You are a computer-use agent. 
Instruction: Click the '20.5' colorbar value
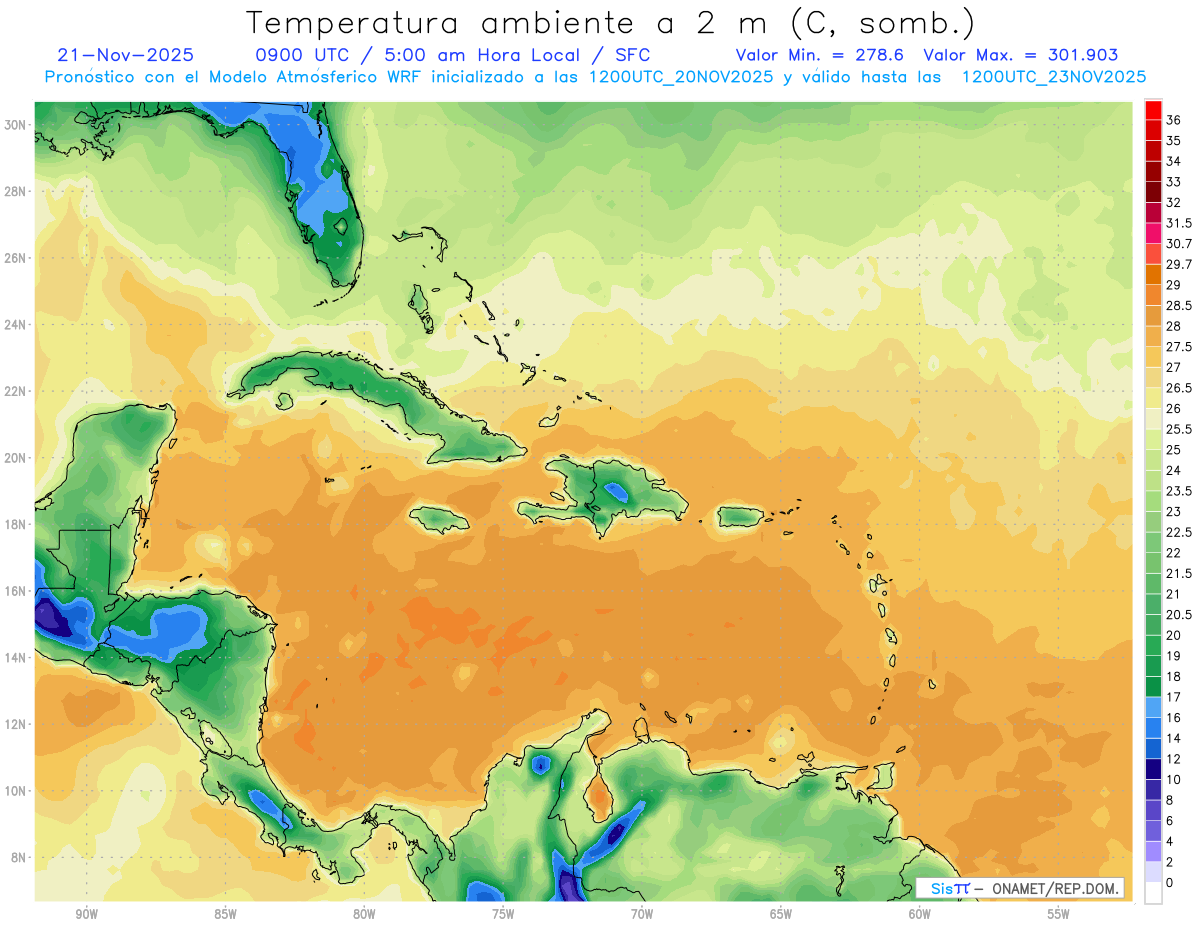pyautogui.click(x=1179, y=615)
